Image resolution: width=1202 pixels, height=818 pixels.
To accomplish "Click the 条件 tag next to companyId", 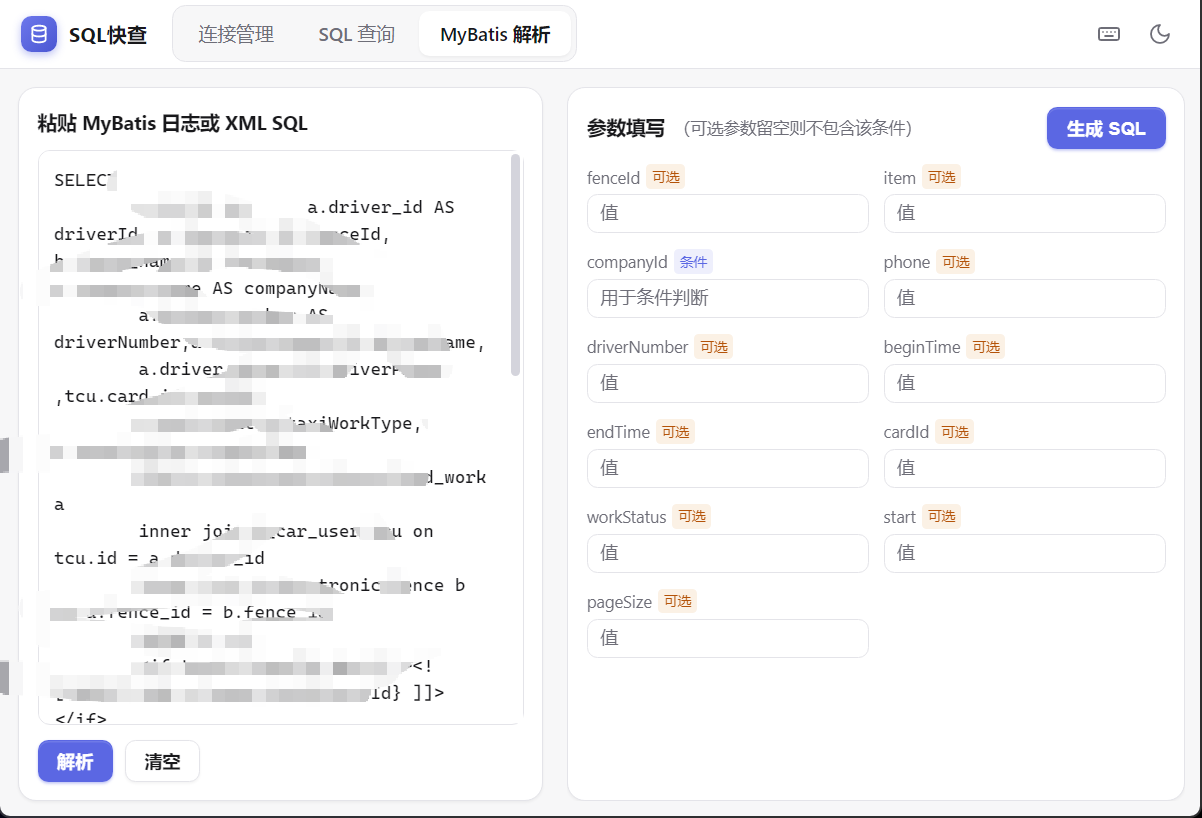I will (x=693, y=262).
